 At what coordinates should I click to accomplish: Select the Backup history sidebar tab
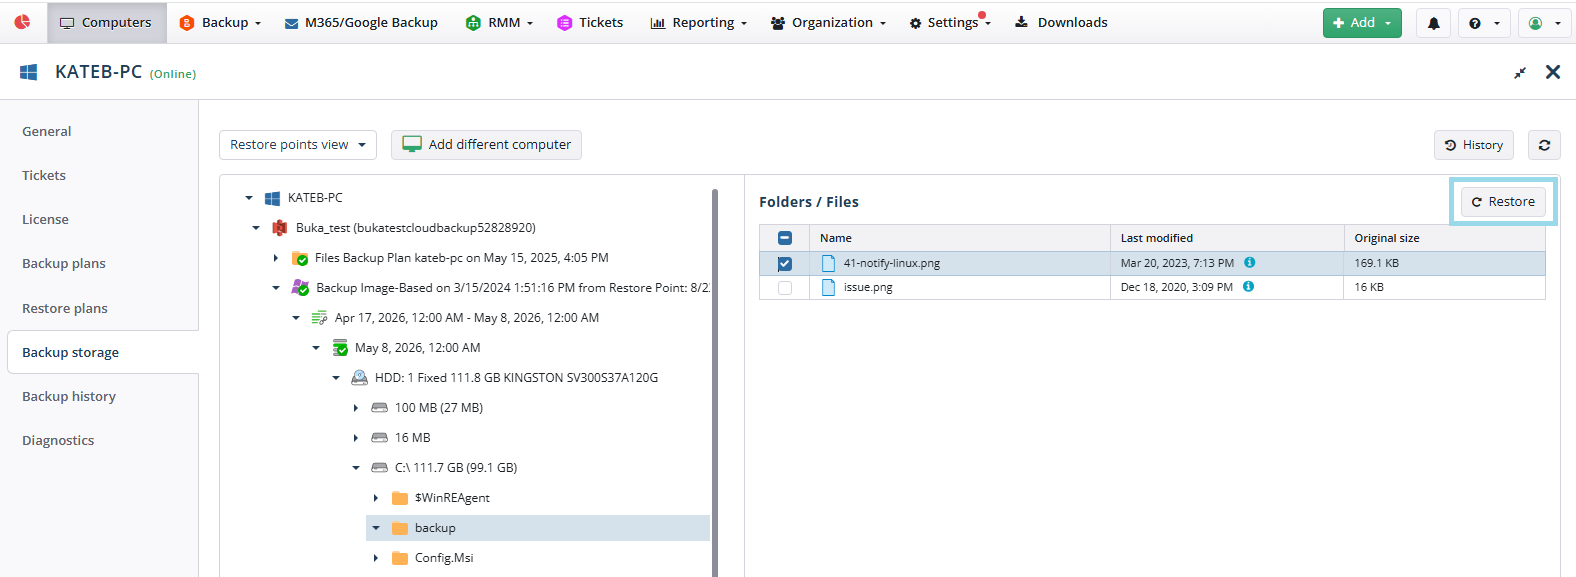[69, 397]
